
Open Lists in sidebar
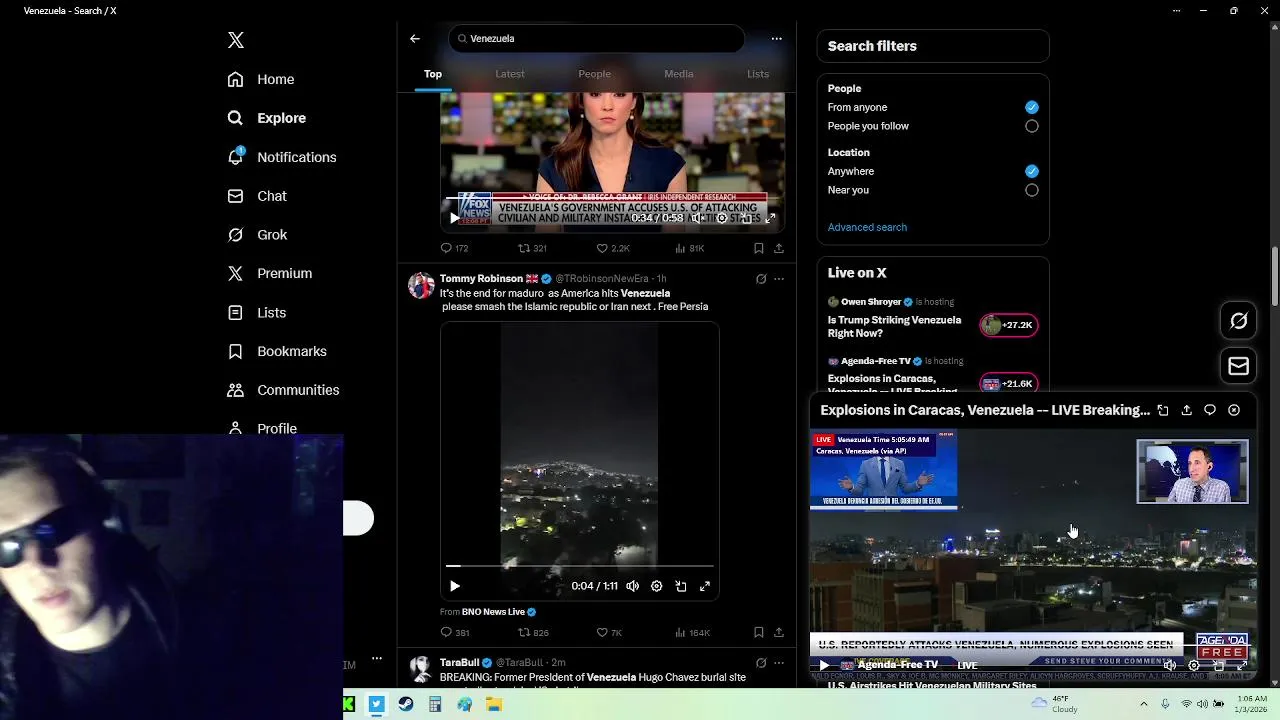coord(257,313)
